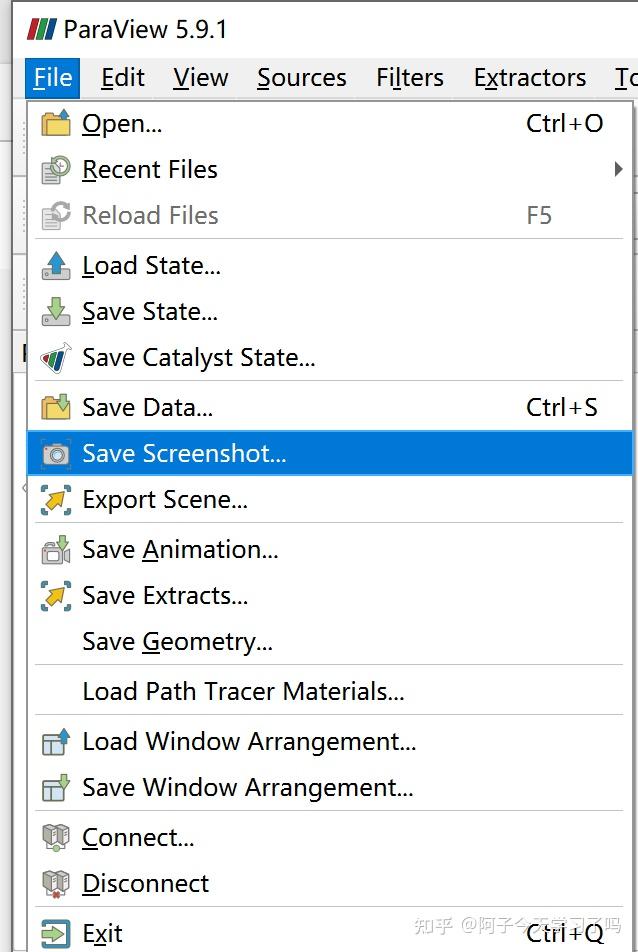Click the Export Scene arrow icon
The height and width of the screenshot is (952, 638).
coord(56,500)
